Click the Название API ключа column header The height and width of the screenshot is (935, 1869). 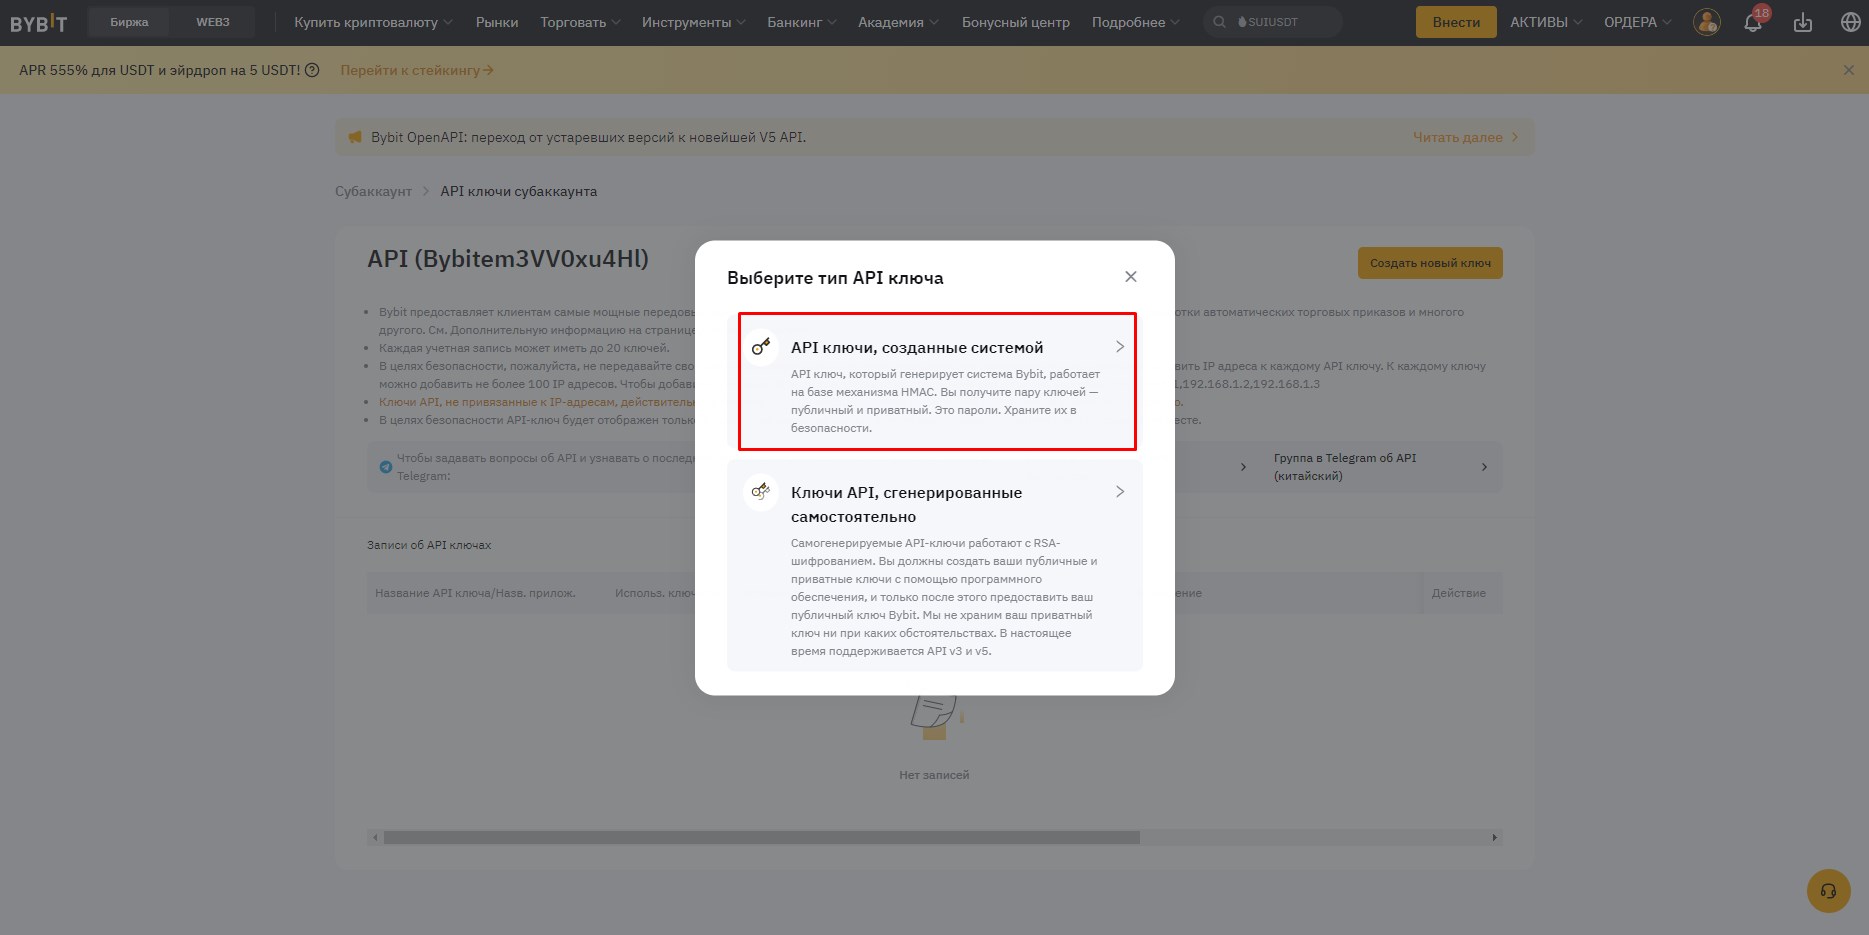pyautogui.click(x=475, y=593)
